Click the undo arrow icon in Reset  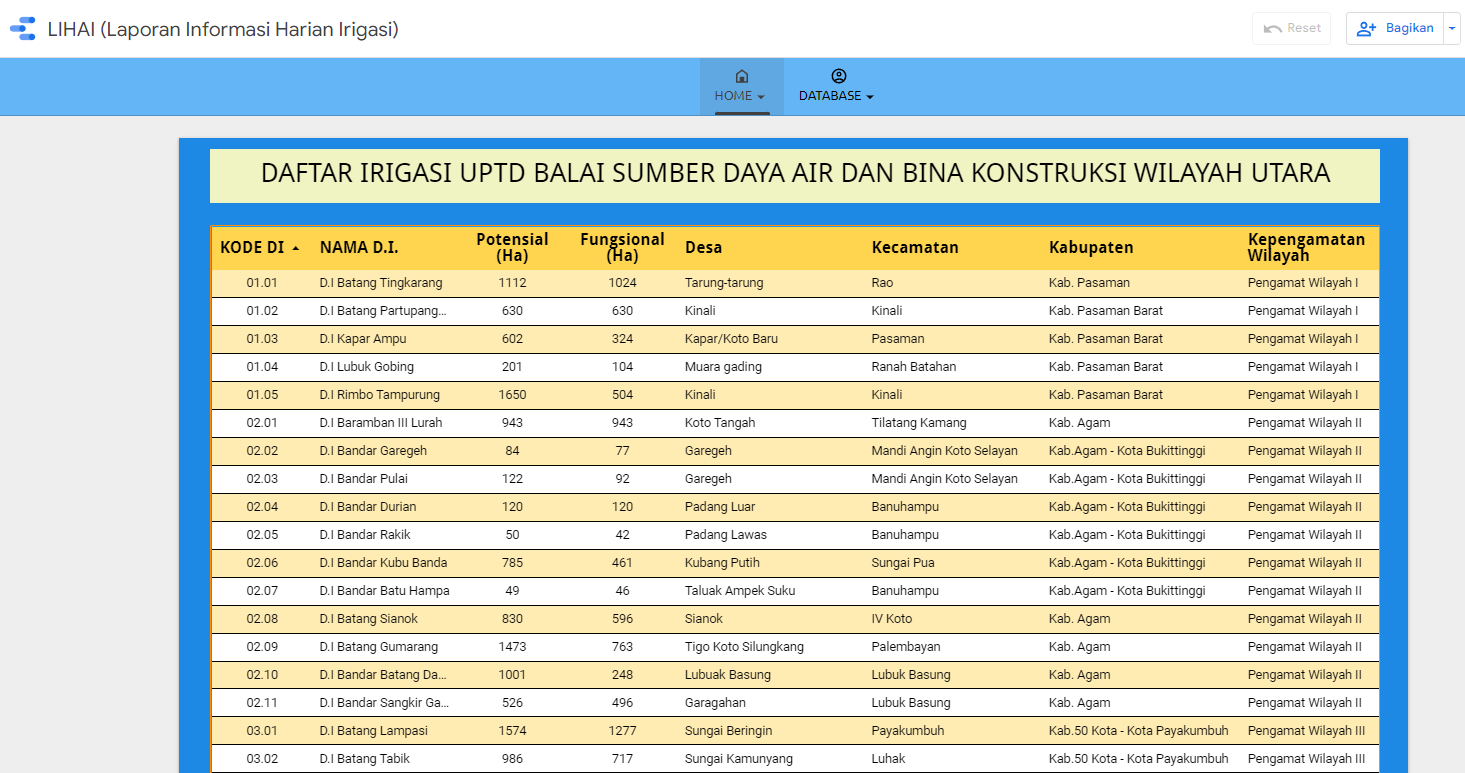tap(1272, 28)
